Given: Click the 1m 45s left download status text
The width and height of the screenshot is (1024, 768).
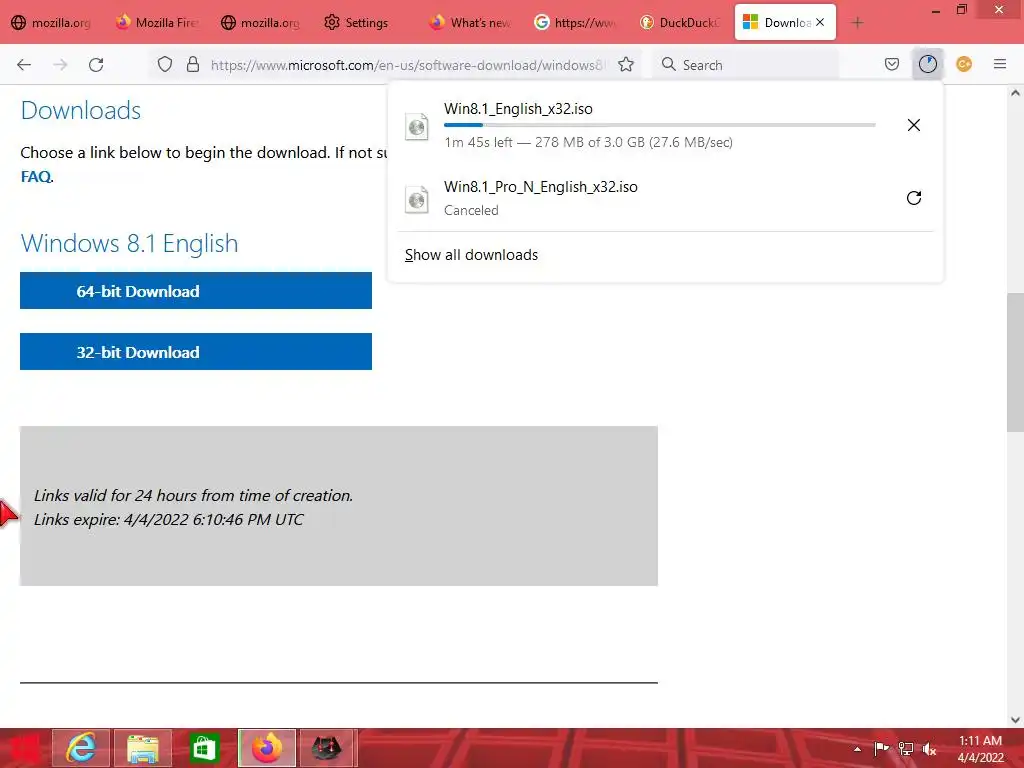Looking at the screenshot, I should [x=588, y=142].
